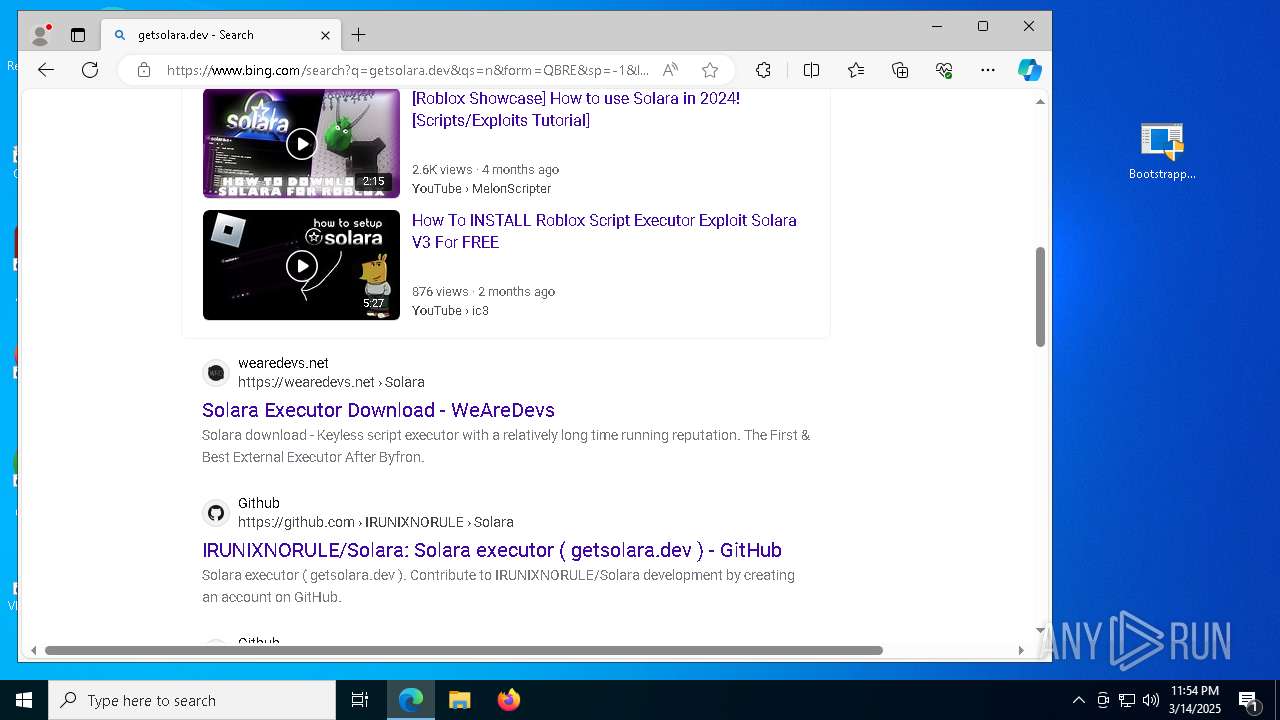Toggle Split screen view
Screen dimensions: 1280x720
811,70
